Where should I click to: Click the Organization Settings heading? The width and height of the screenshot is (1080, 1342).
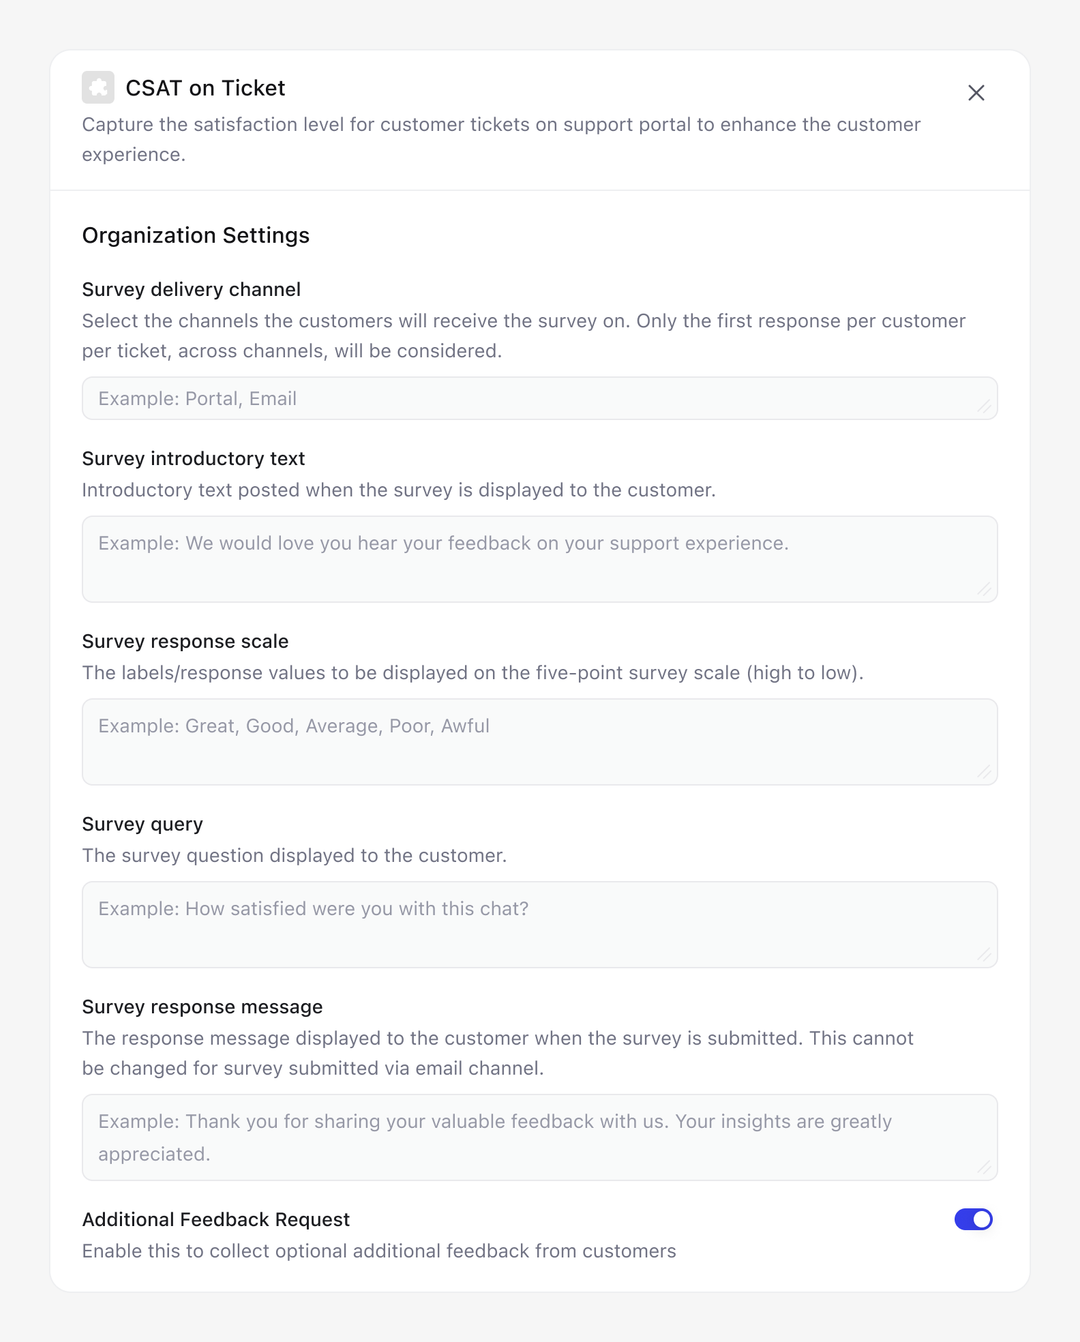(x=196, y=235)
